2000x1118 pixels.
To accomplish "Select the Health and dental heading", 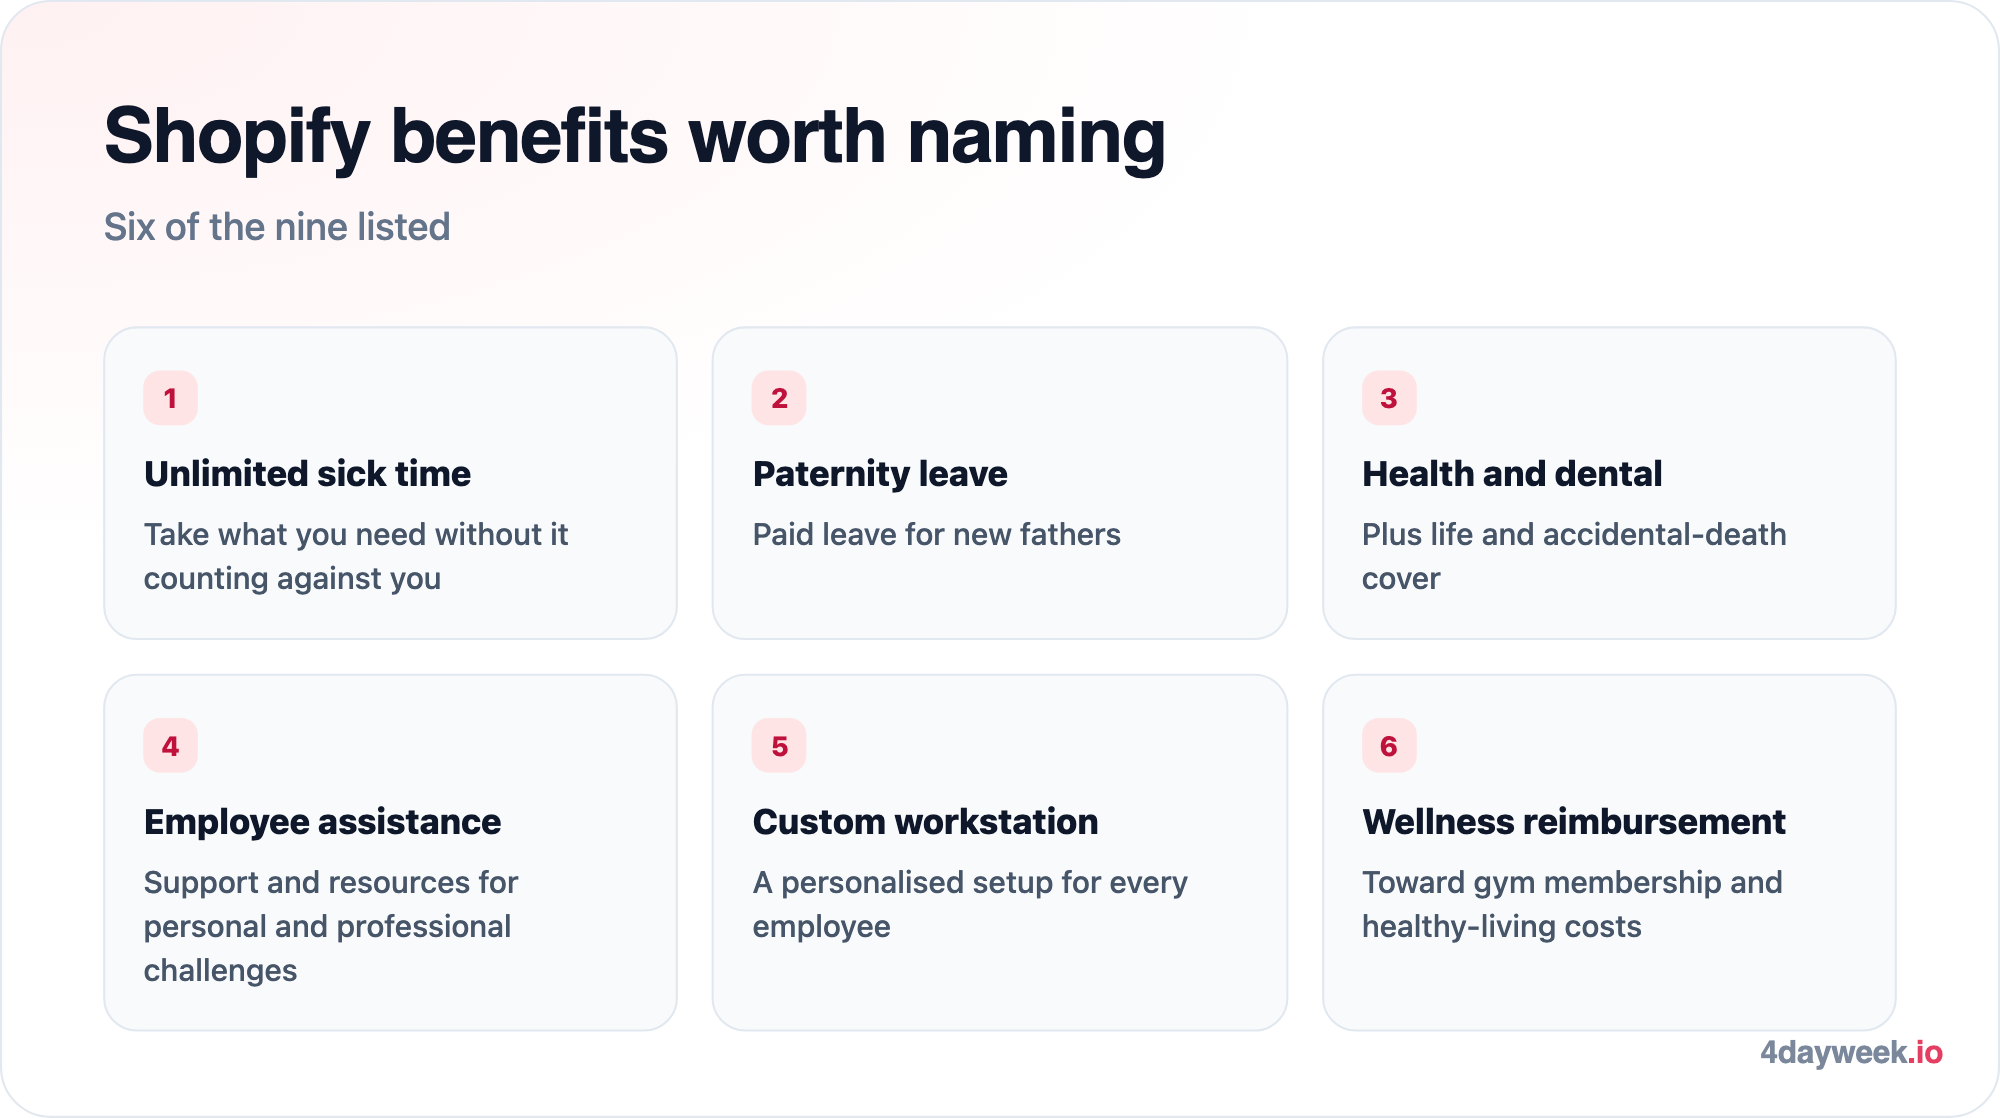I will tap(1512, 474).
